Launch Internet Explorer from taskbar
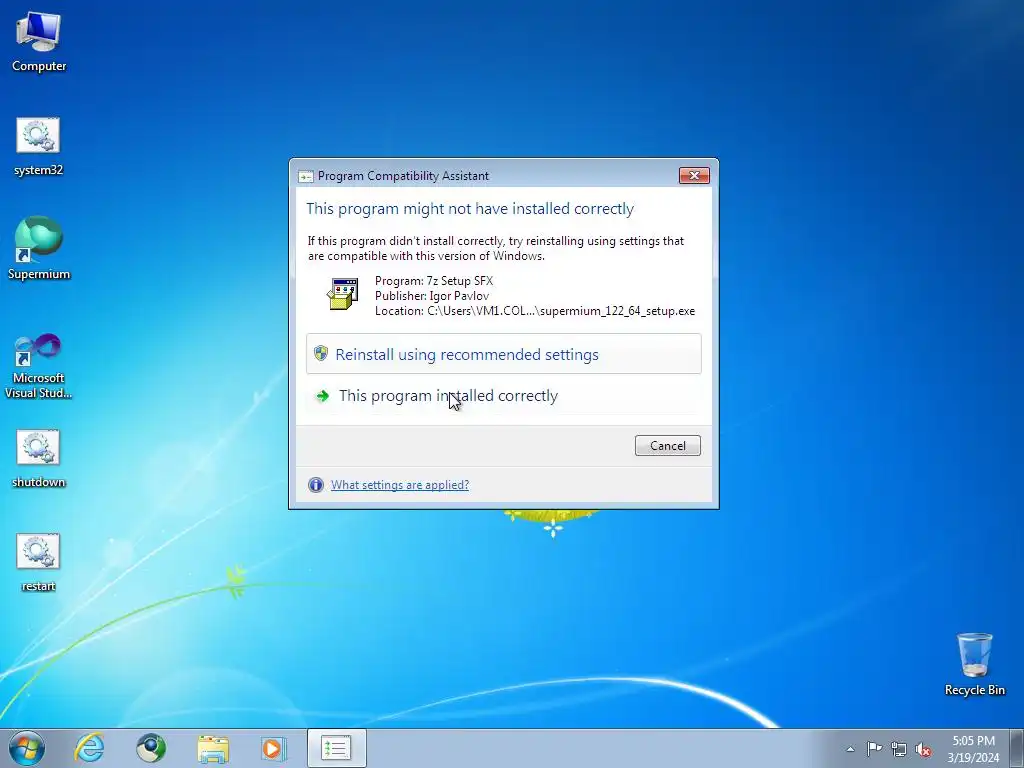The image size is (1024, 768). [89, 748]
